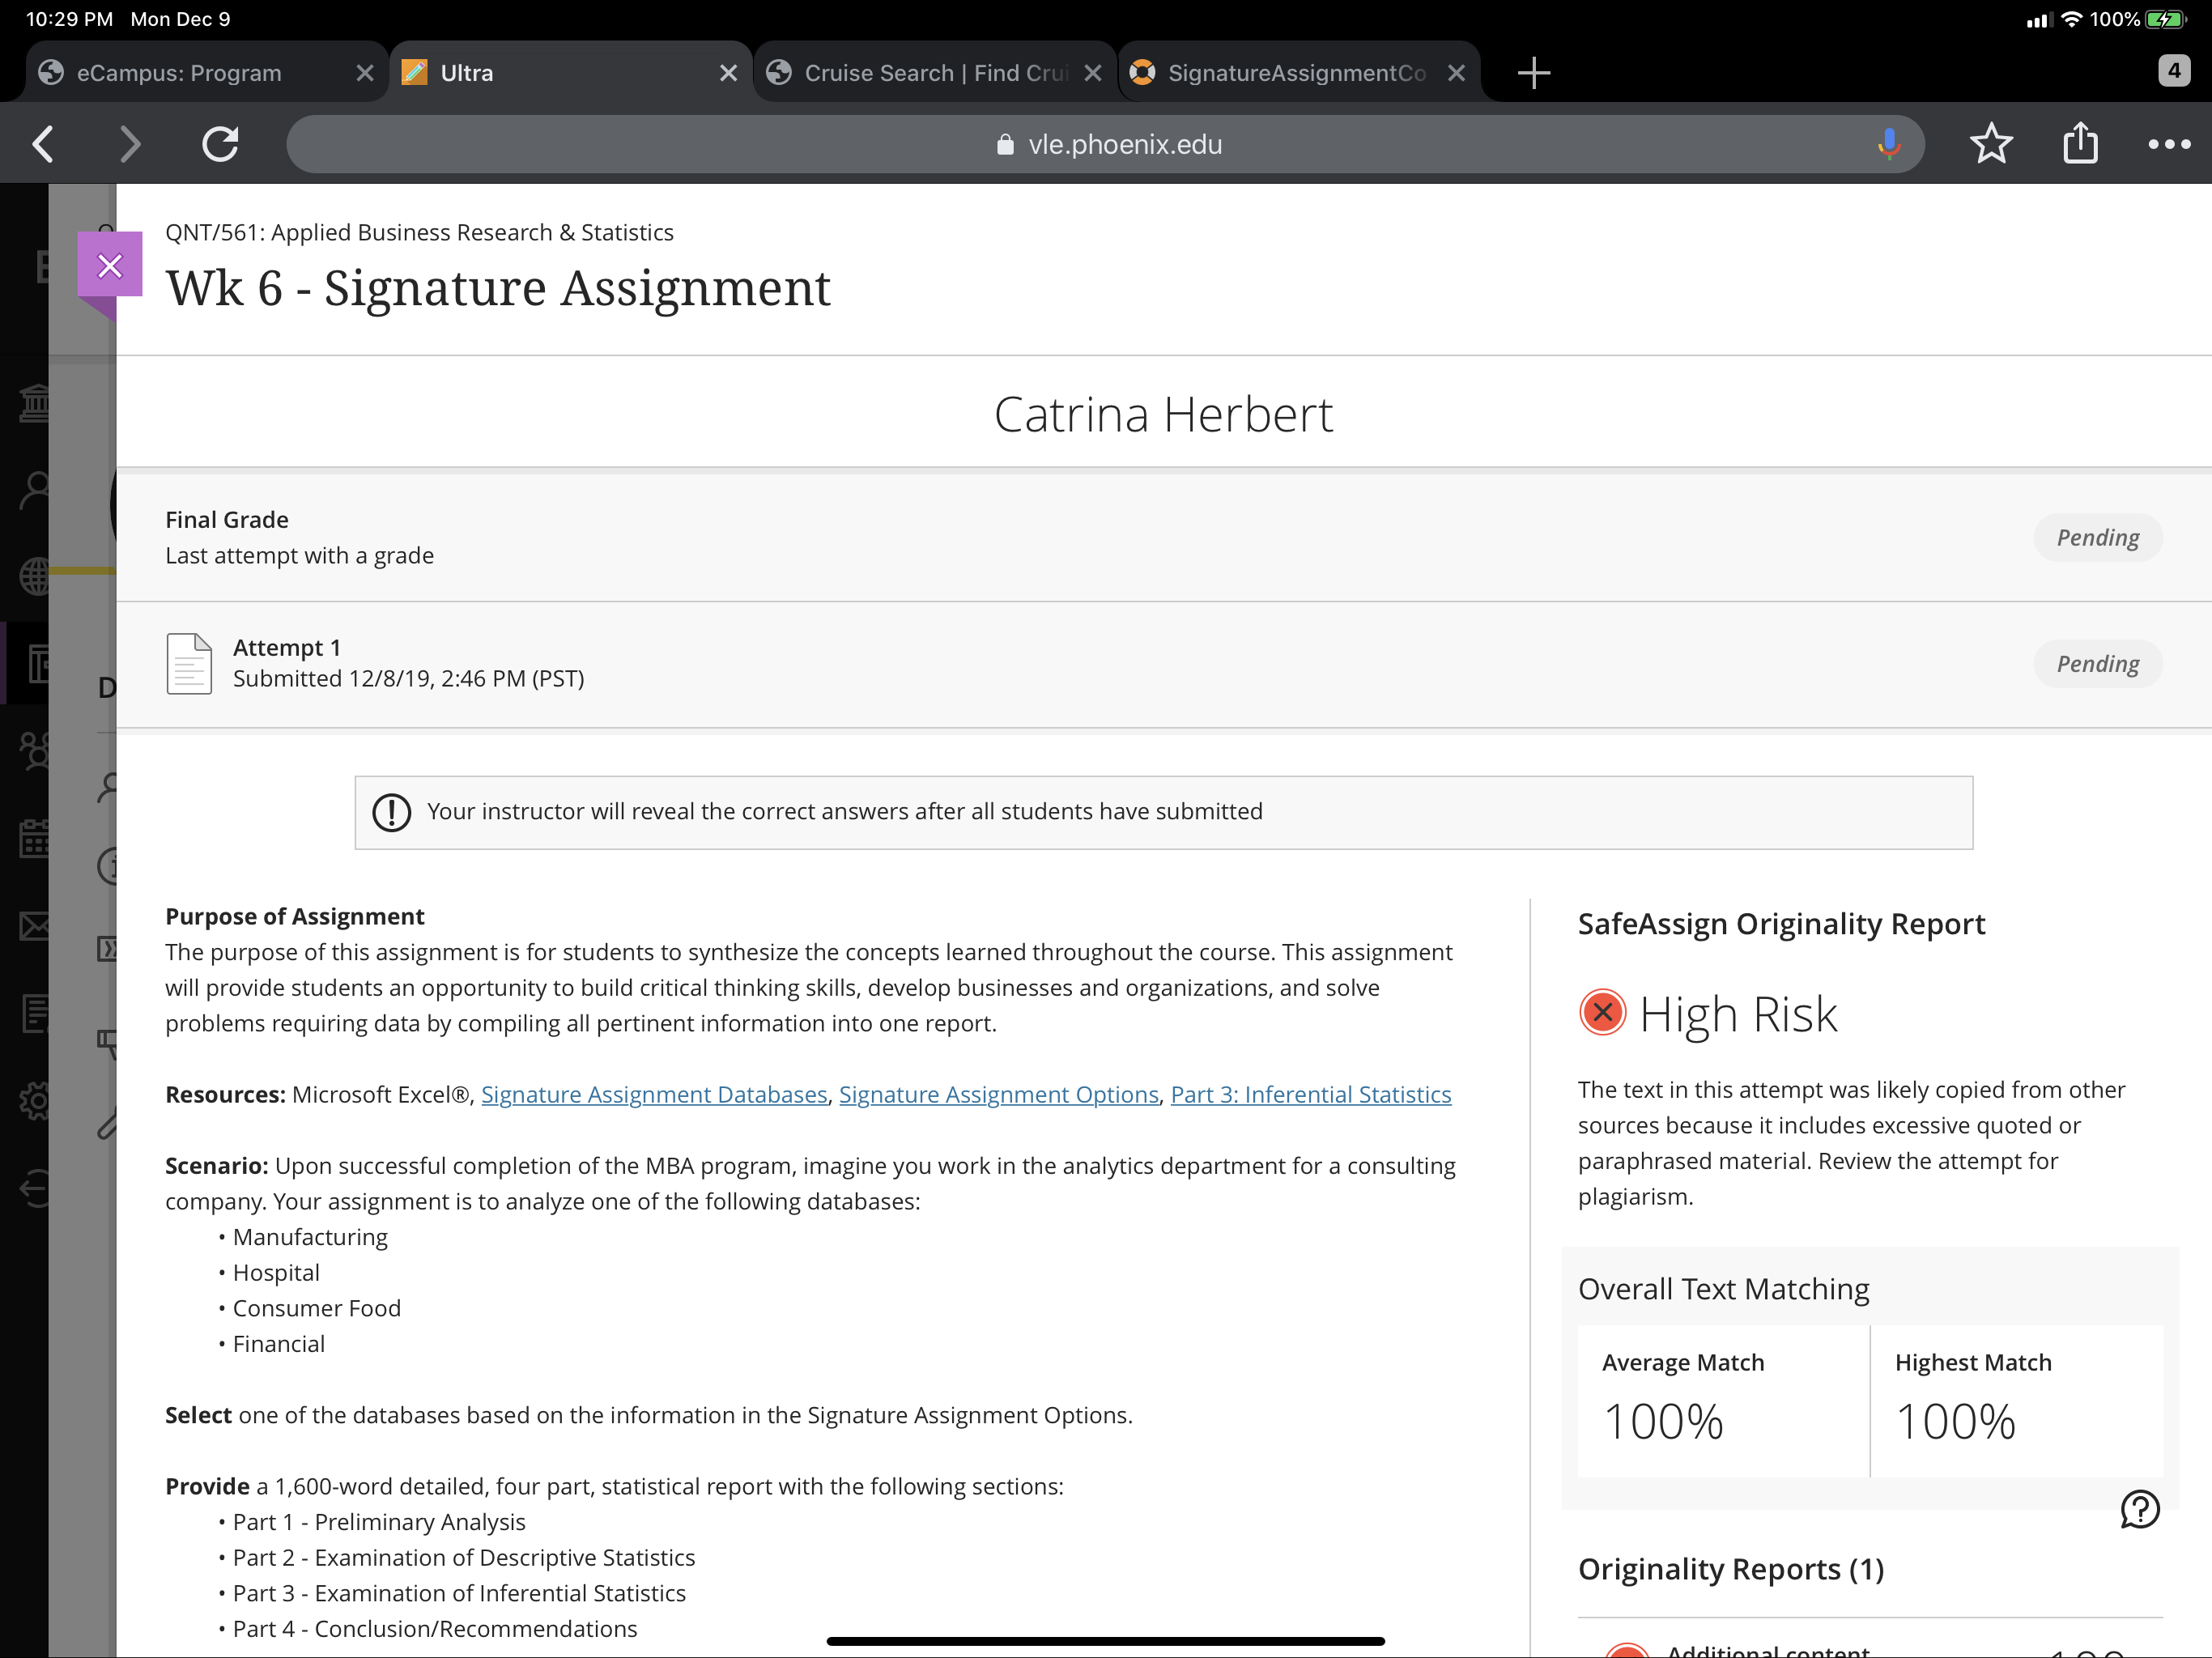This screenshot has width=2212, height=1658.
Task: Click the Wk 6 - Signature Assignment title
Action: click(x=498, y=288)
